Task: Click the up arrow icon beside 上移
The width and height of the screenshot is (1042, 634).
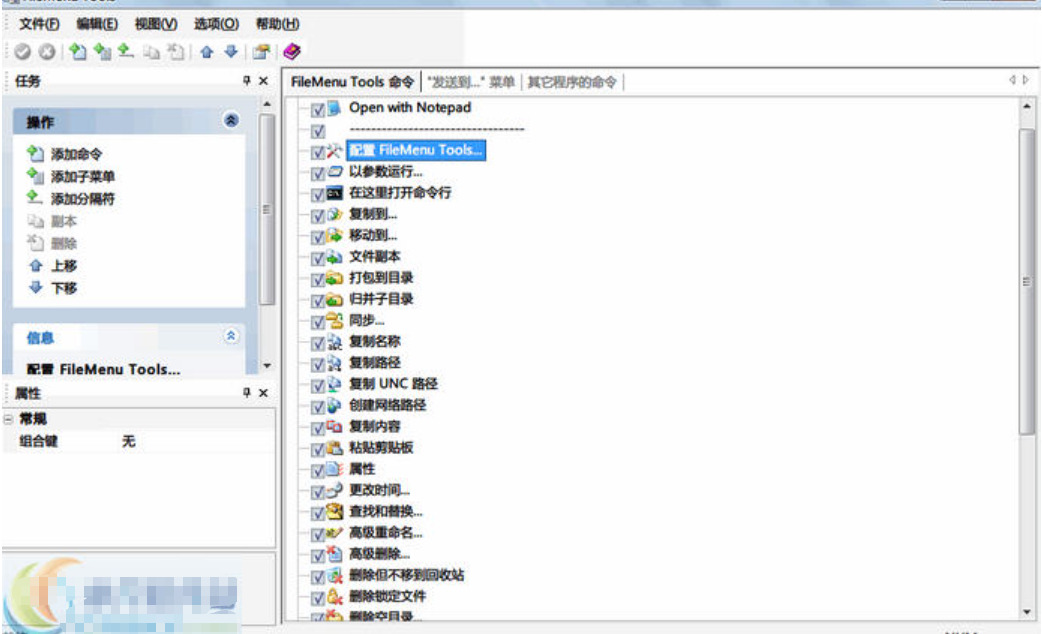Action: 36,266
